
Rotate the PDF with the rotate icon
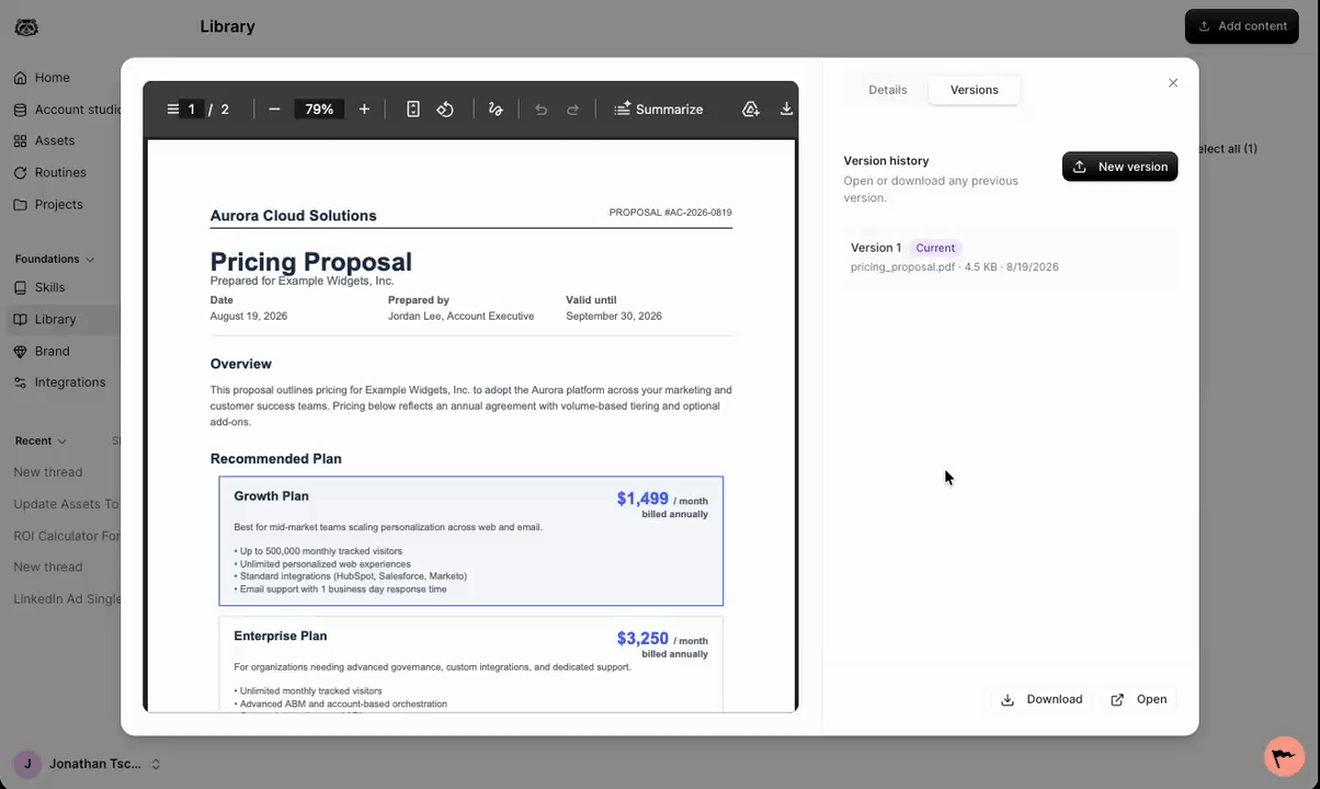pos(445,109)
